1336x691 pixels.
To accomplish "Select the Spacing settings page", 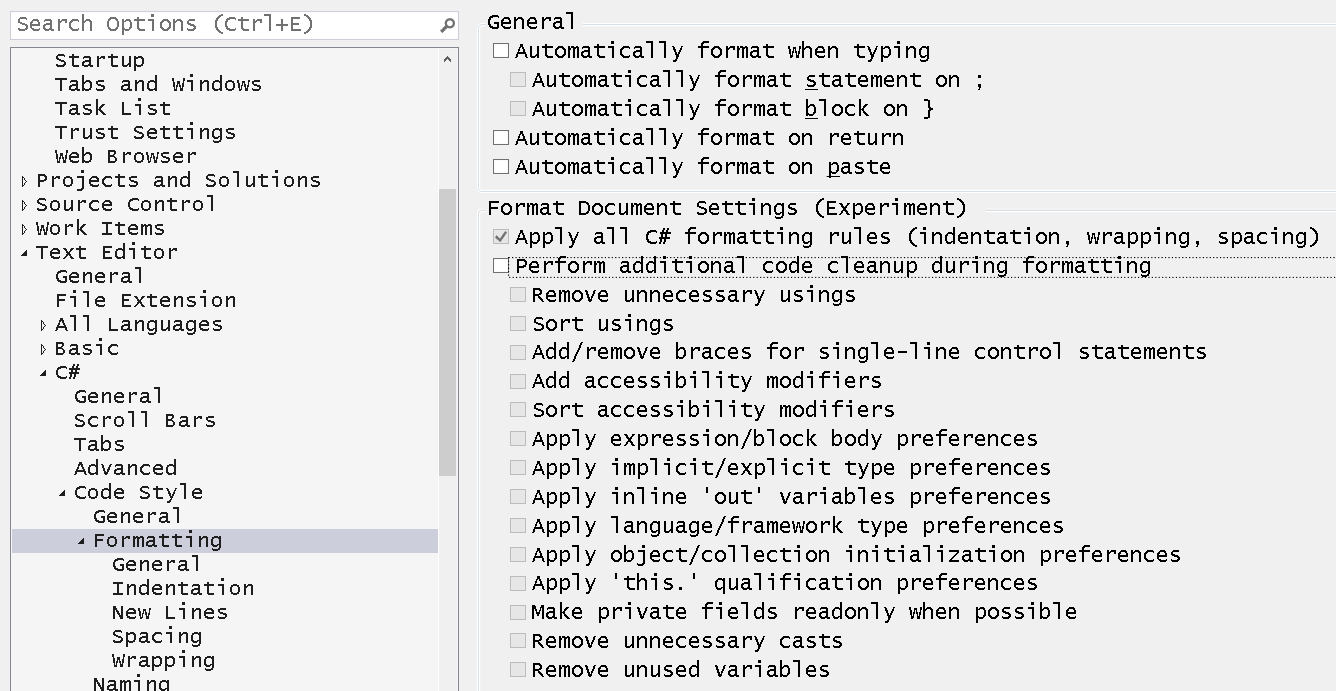I will [157, 635].
